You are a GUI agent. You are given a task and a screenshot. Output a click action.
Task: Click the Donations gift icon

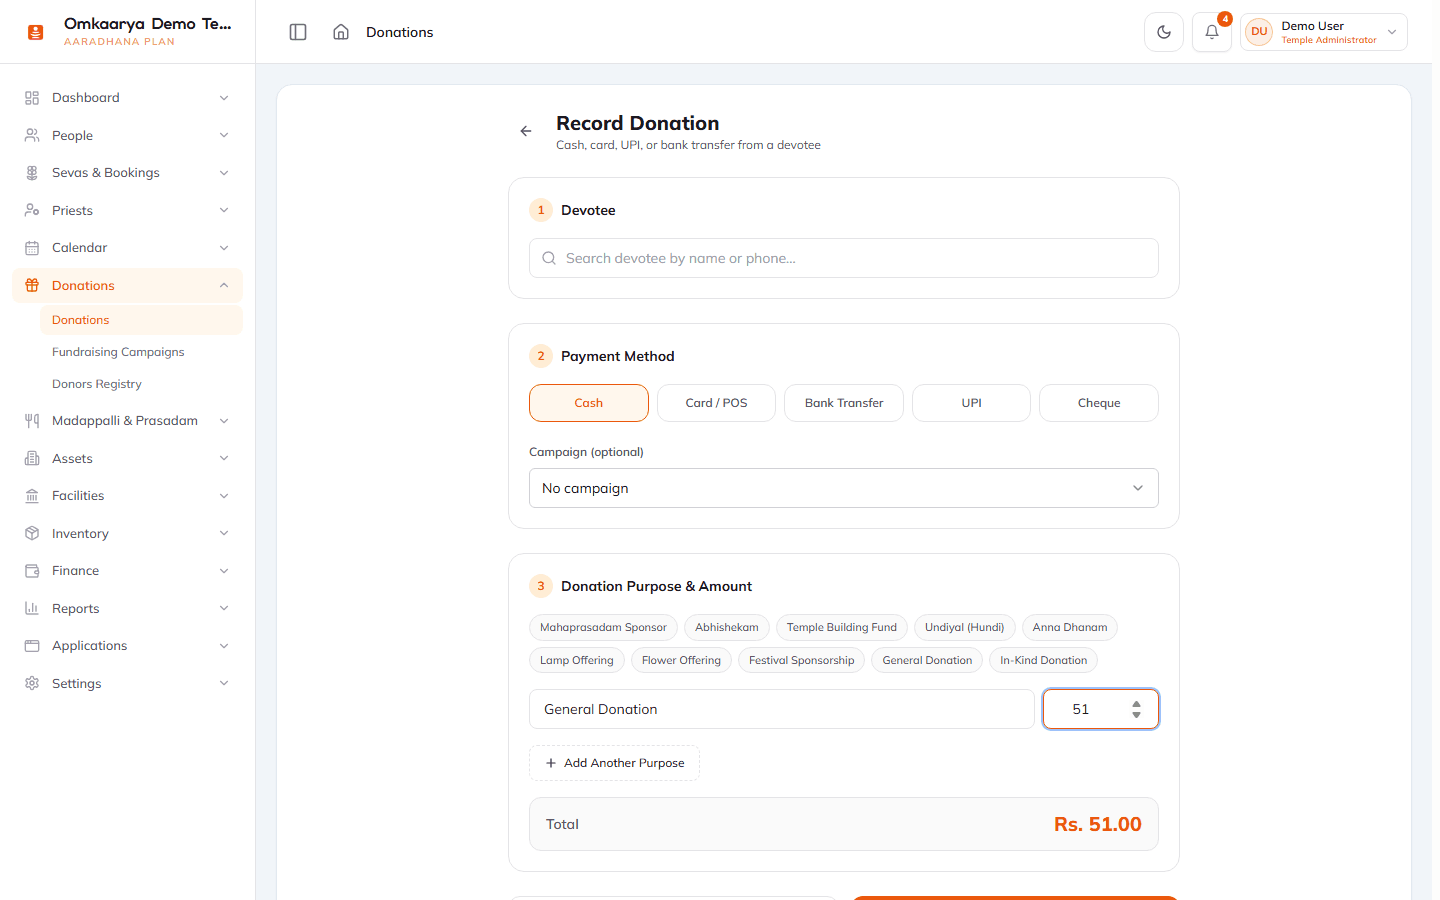pyautogui.click(x=32, y=285)
